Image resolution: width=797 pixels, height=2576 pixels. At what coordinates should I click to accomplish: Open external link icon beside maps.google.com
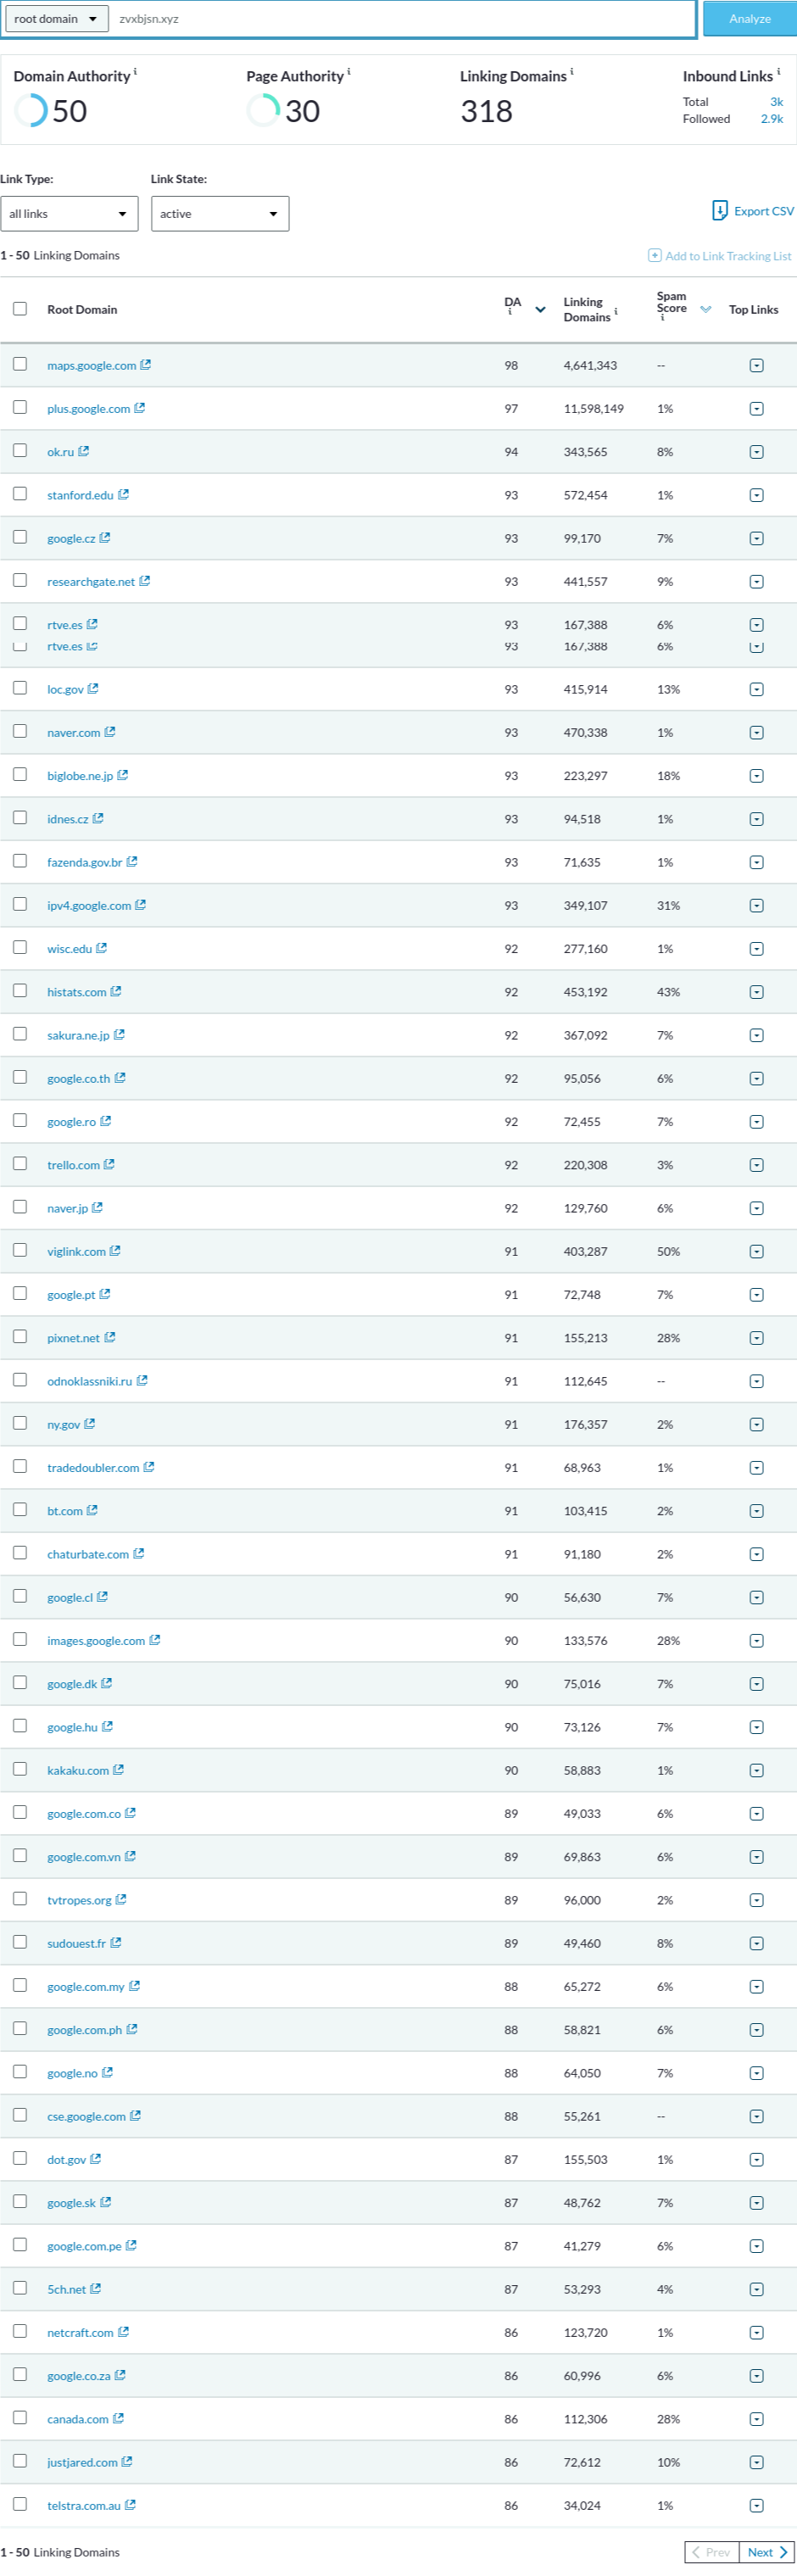[x=146, y=365]
